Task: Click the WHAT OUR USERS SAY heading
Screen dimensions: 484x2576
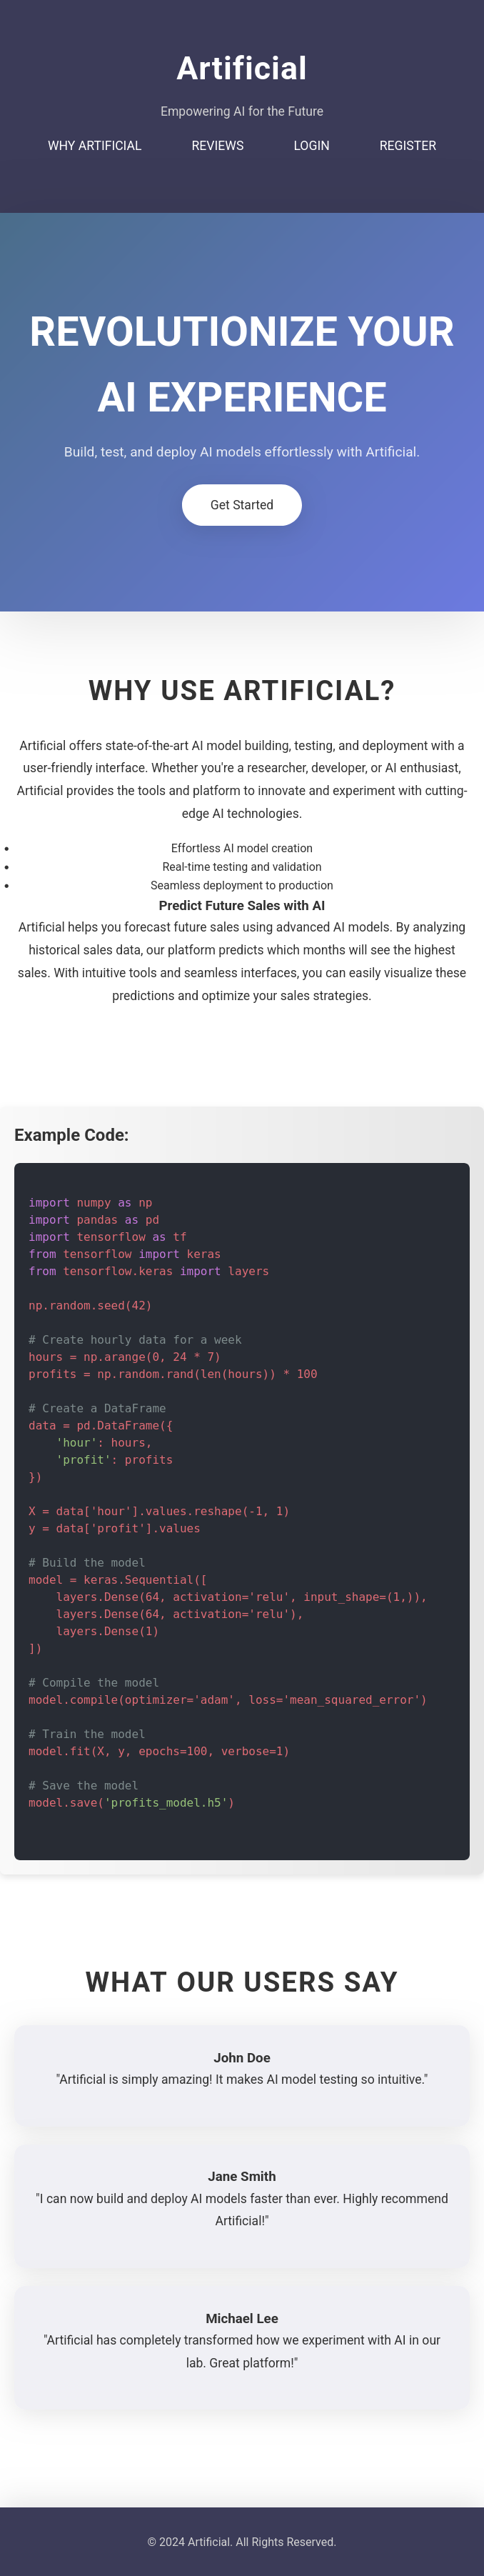Action: coord(242,1982)
